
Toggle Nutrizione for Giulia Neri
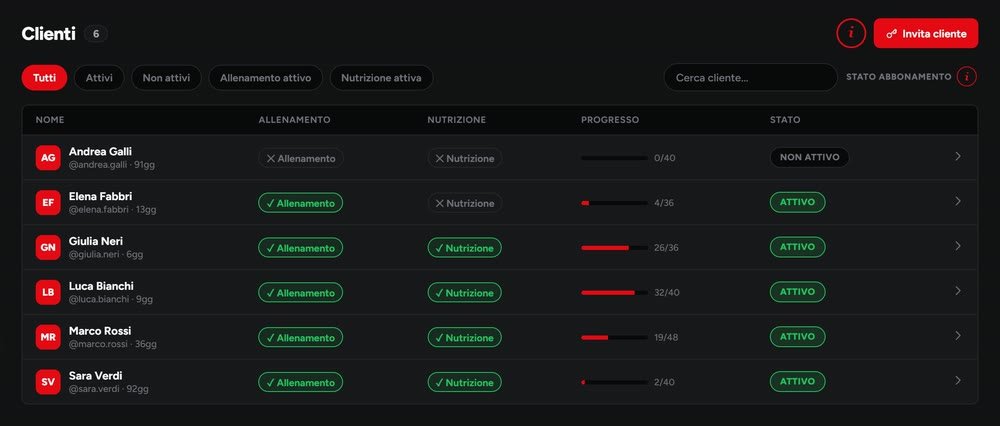click(465, 248)
